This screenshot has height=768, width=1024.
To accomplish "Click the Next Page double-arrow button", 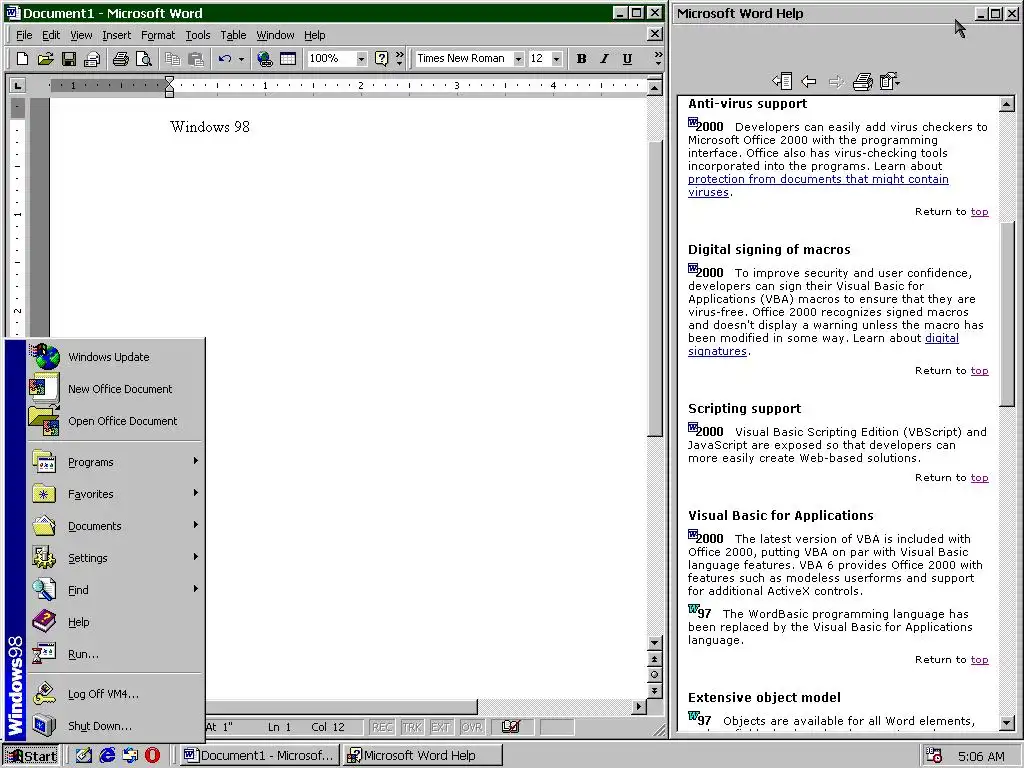I will tap(654, 690).
